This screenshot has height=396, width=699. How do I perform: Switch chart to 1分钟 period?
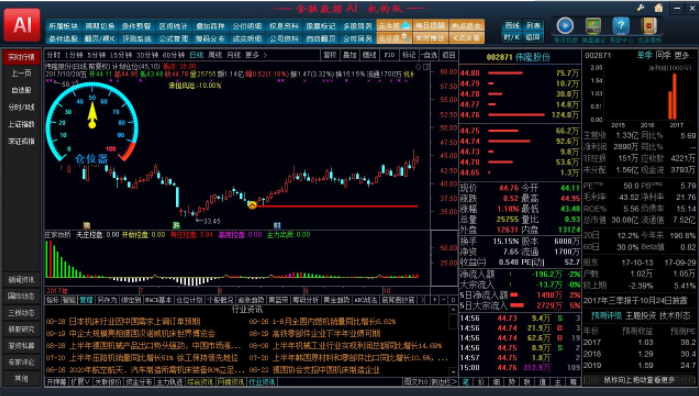[x=74, y=55]
